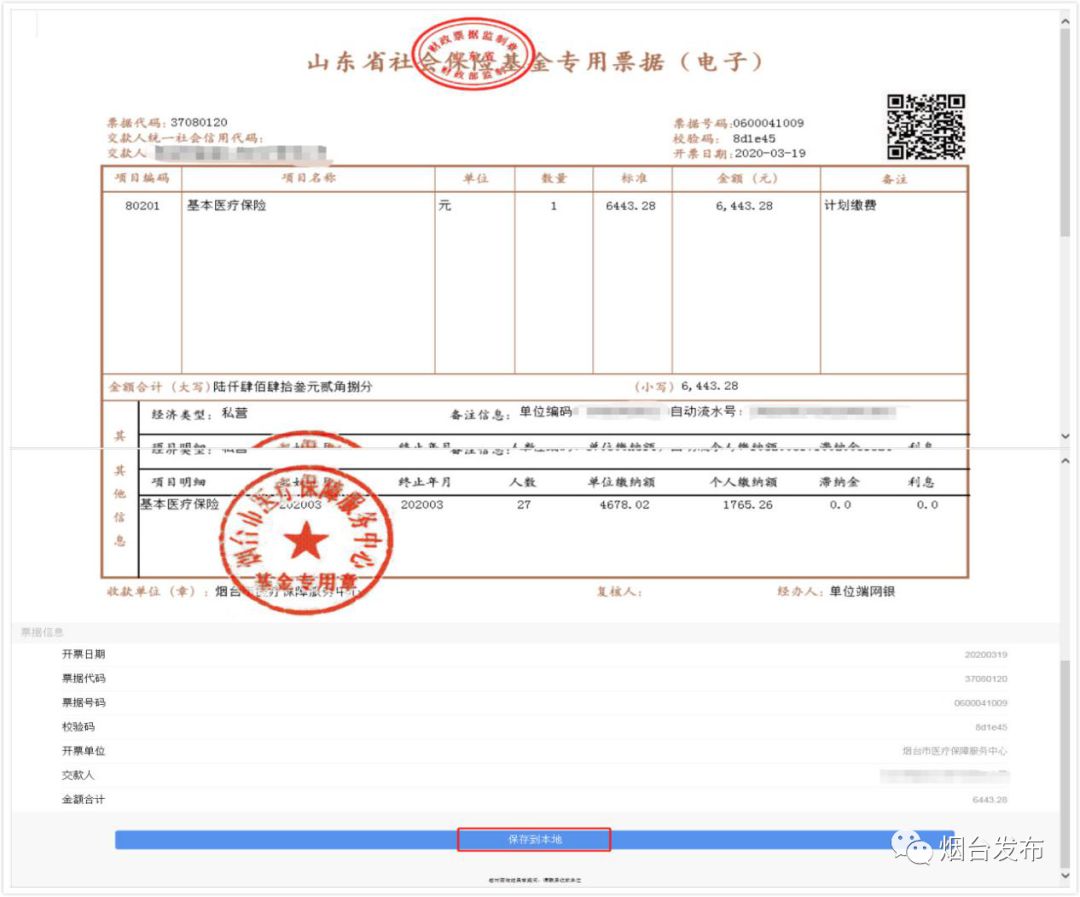Click the 单位 cell showing 元
Screen dimensions: 1080x897
pyautogui.click(x=445, y=205)
